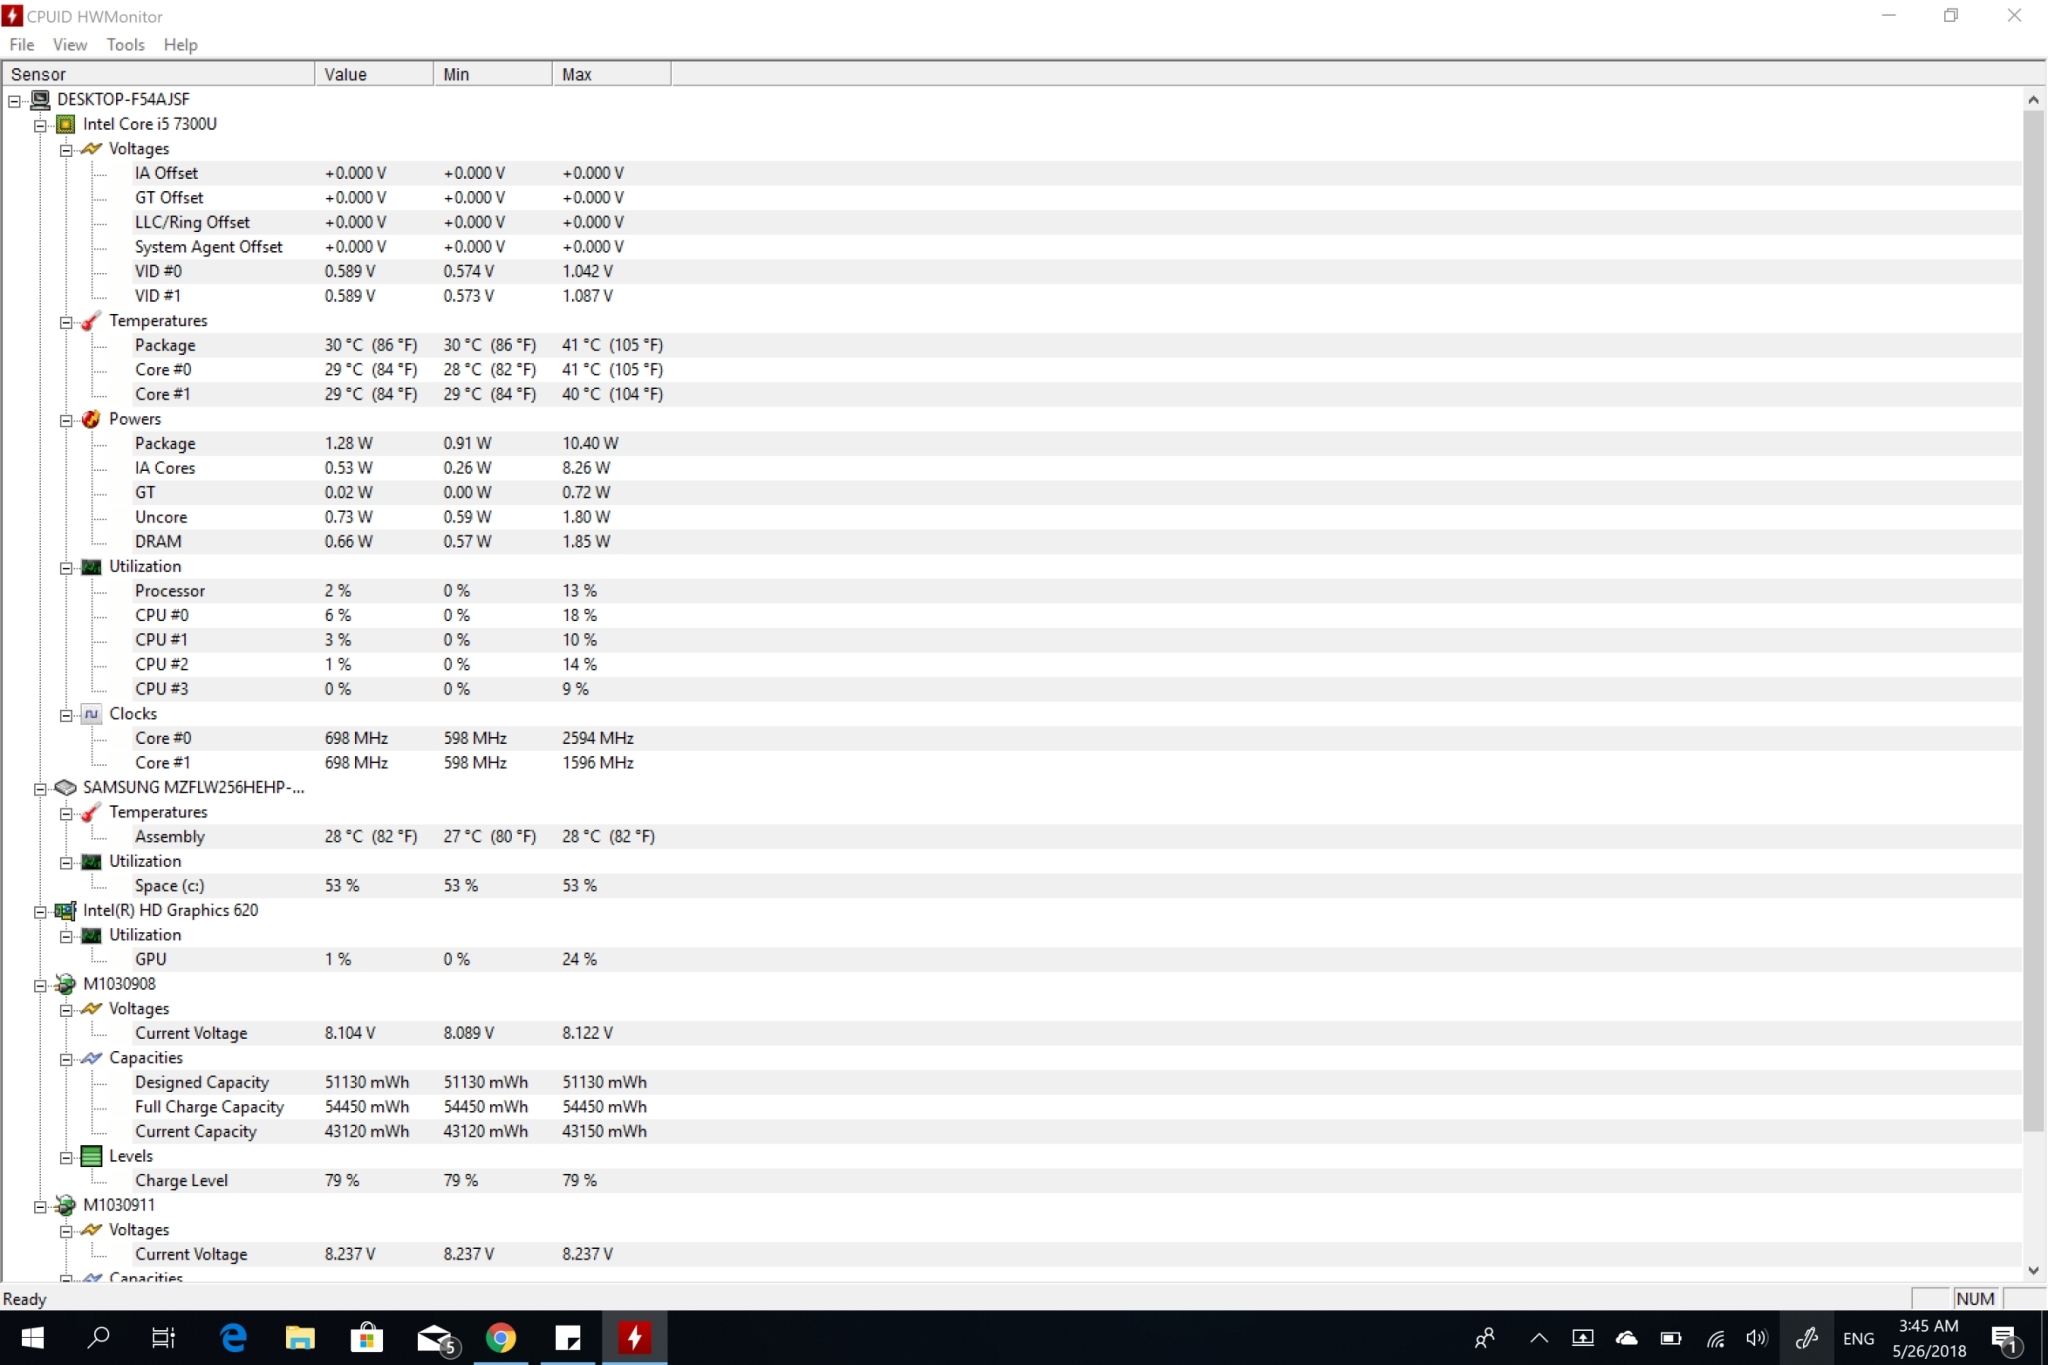Collapse the CPU Voltages group
This screenshot has width=2048, height=1365.
coord(66,150)
